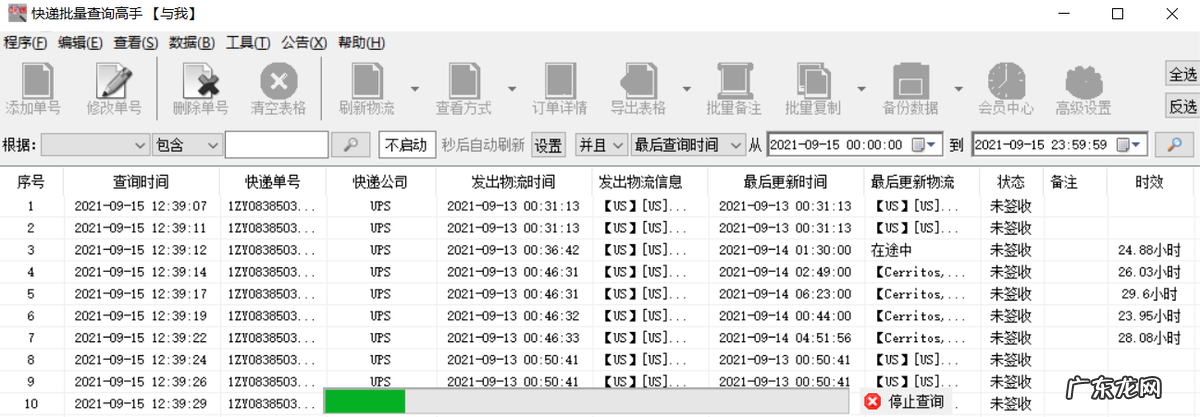This screenshot has height=417, width=1200.
Task: Sort by 状态 column header
Action: (1011, 182)
